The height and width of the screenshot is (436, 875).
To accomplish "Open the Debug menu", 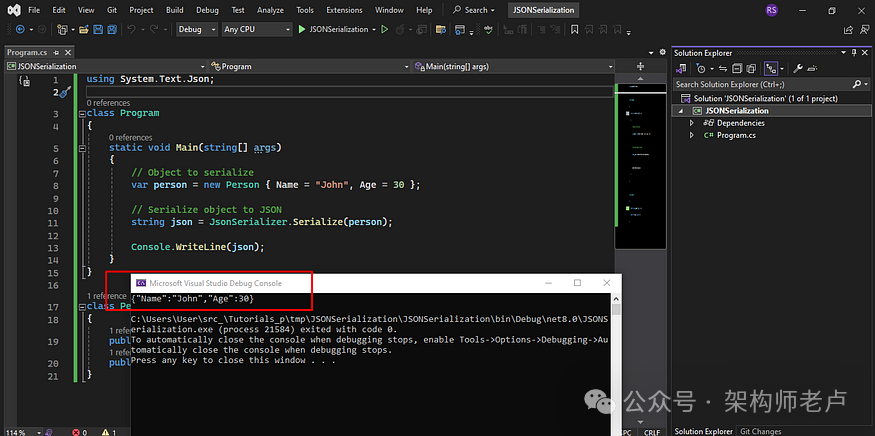I will (207, 10).
